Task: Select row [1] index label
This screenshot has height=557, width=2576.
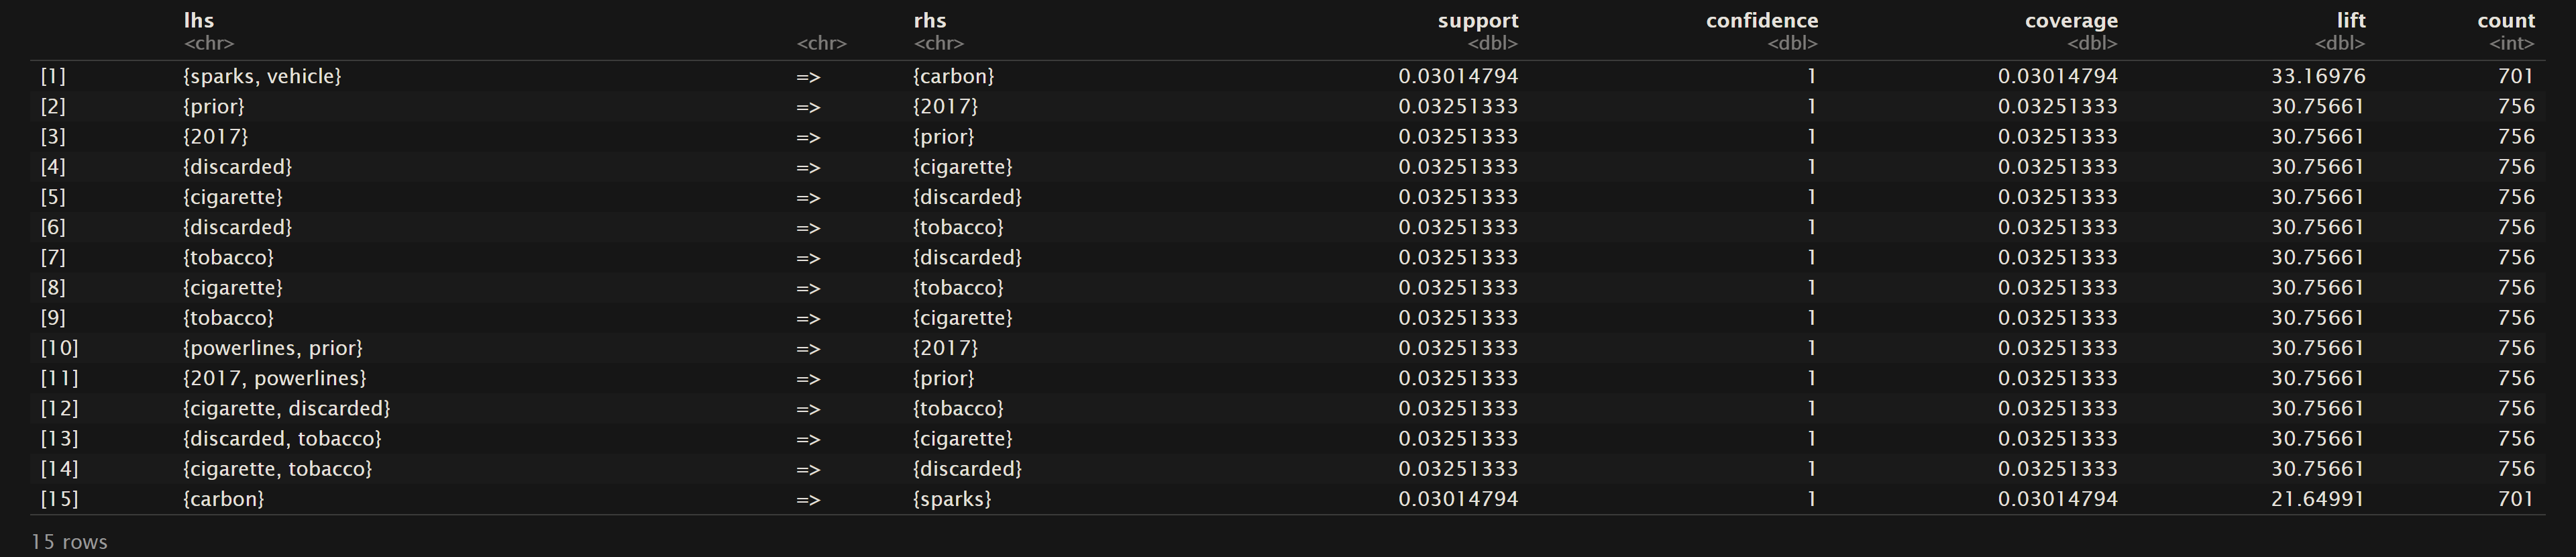Action: [53, 76]
